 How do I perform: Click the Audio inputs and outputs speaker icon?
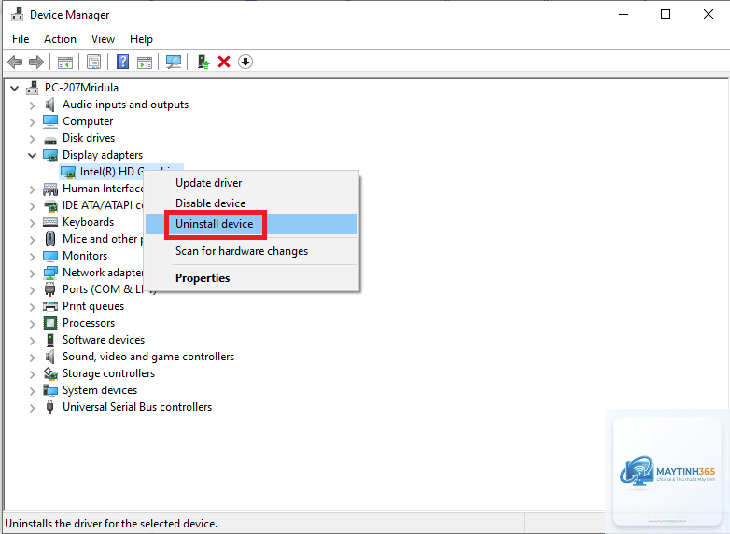[x=50, y=104]
